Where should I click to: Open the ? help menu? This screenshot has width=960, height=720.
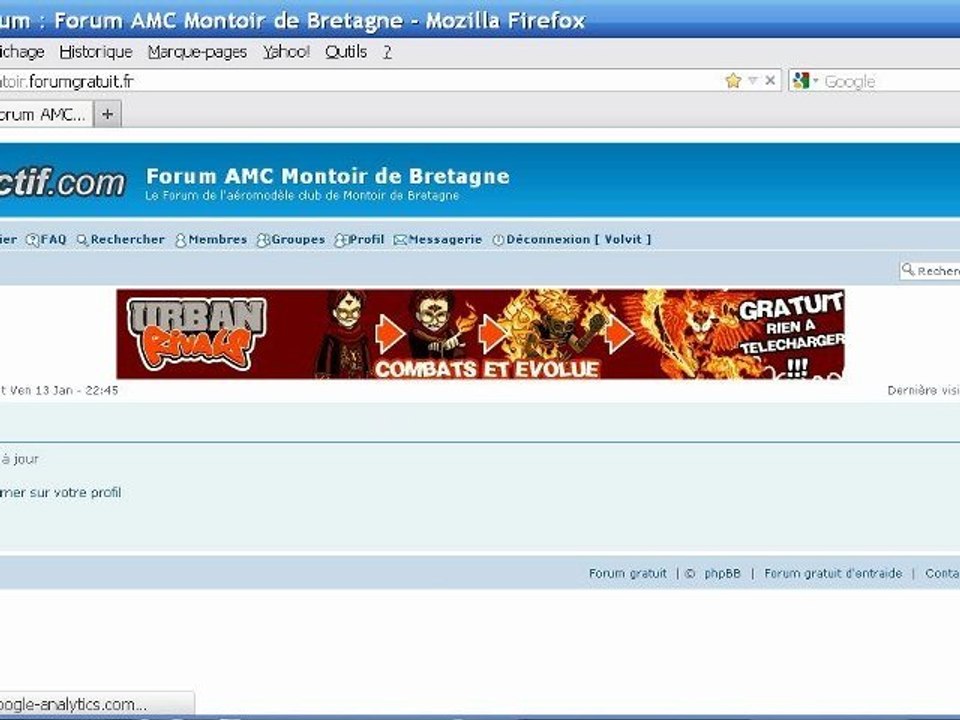pyautogui.click(x=387, y=52)
